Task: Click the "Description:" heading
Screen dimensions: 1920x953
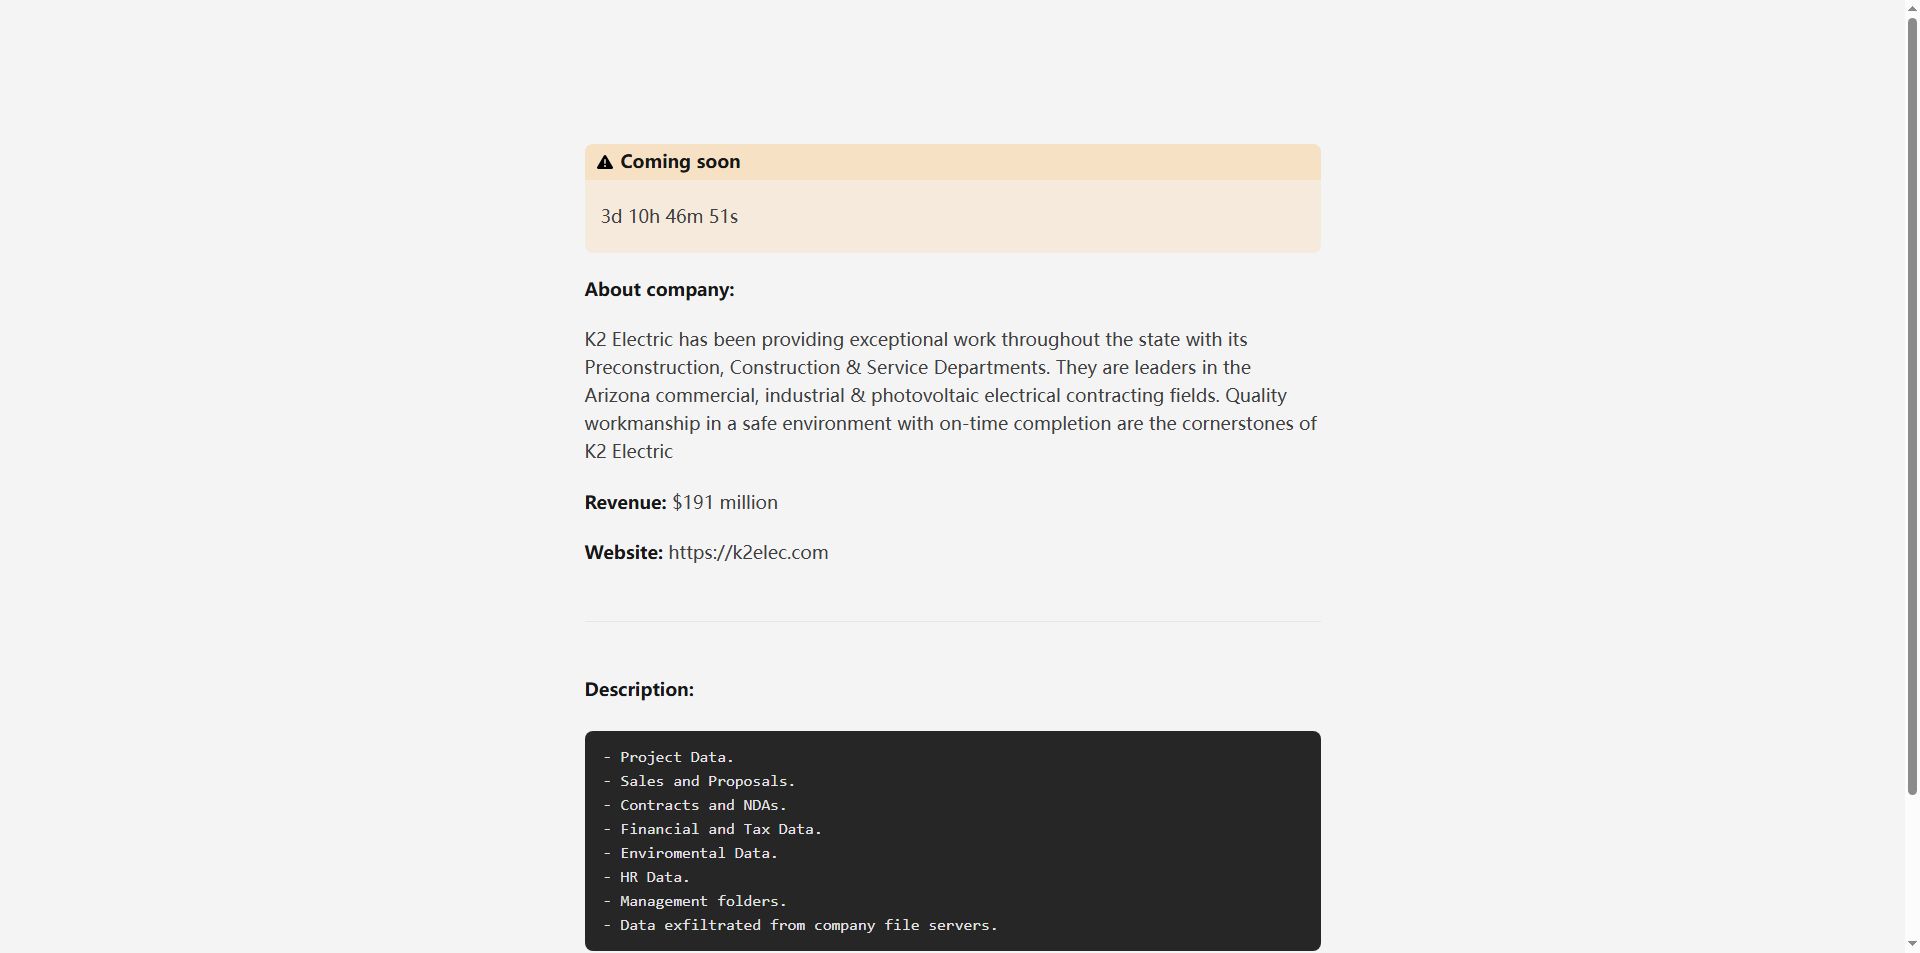Action: point(639,690)
